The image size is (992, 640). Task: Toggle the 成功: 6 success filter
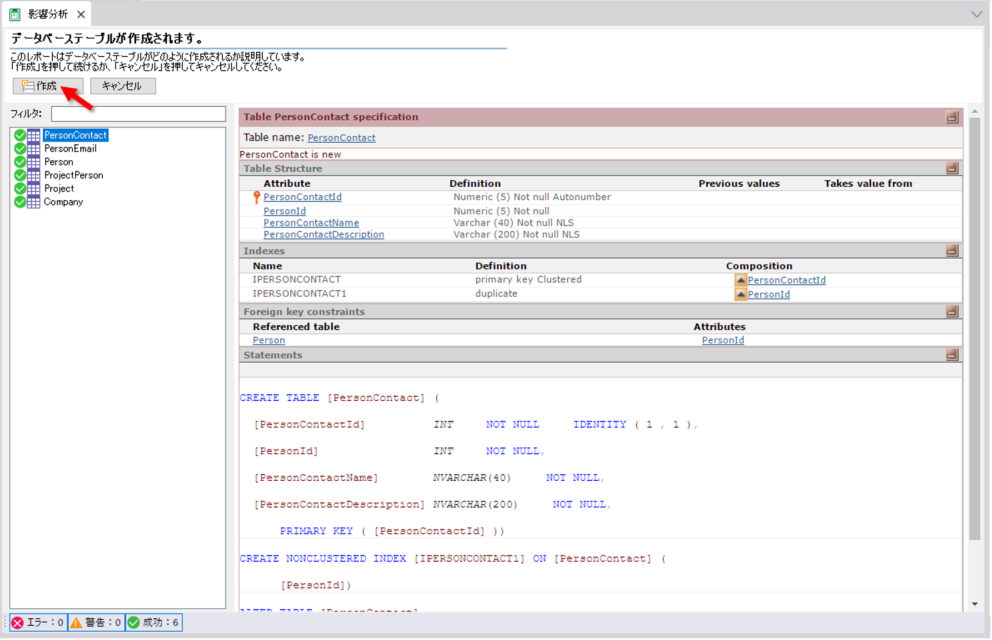154,623
